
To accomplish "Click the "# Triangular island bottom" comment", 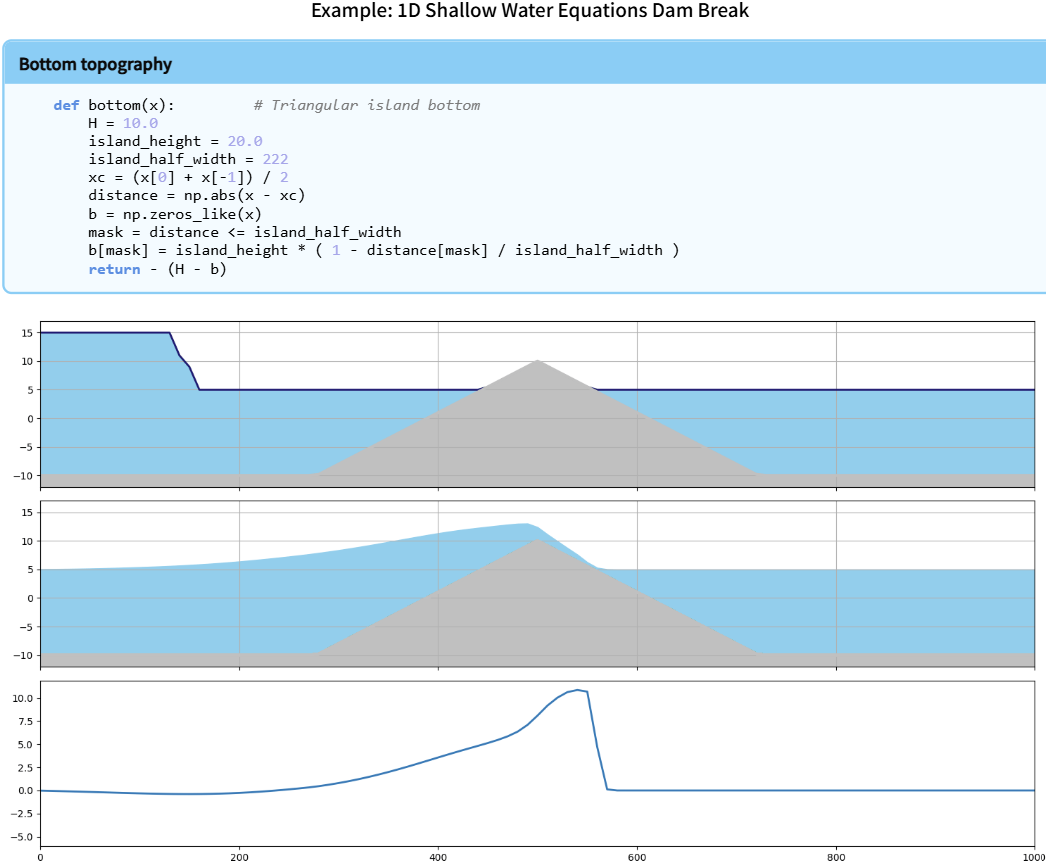I will 366,105.
